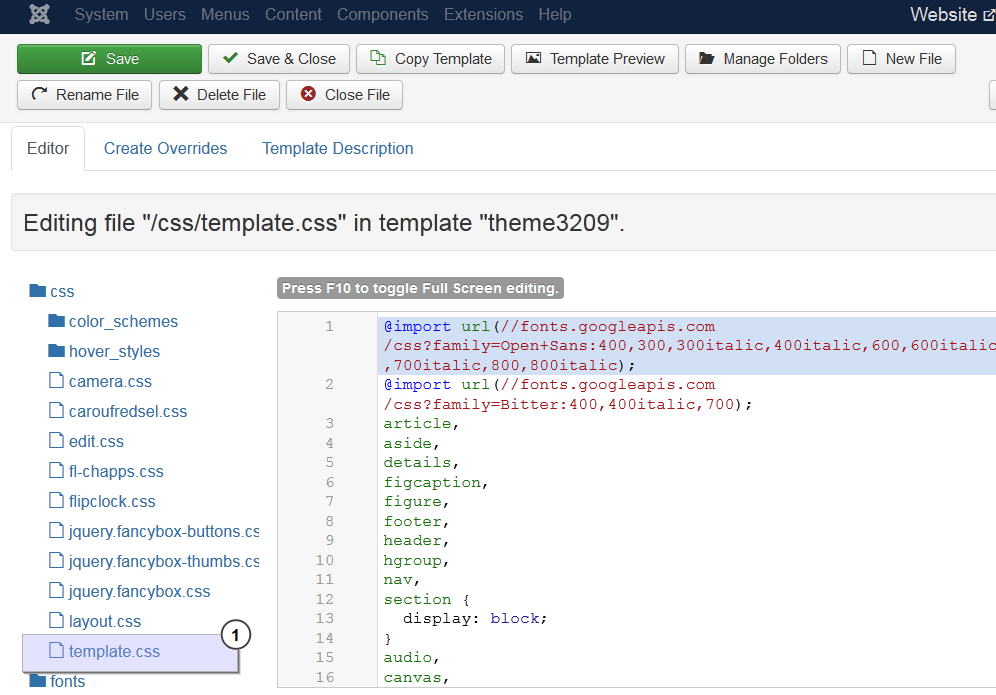
Task: Click the camera.css file icon
Action: click(57, 380)
